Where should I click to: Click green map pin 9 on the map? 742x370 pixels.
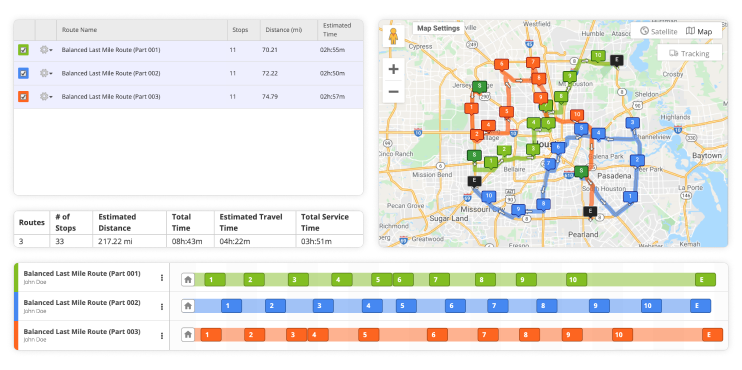pyautogui.click(x=570, y=77)
